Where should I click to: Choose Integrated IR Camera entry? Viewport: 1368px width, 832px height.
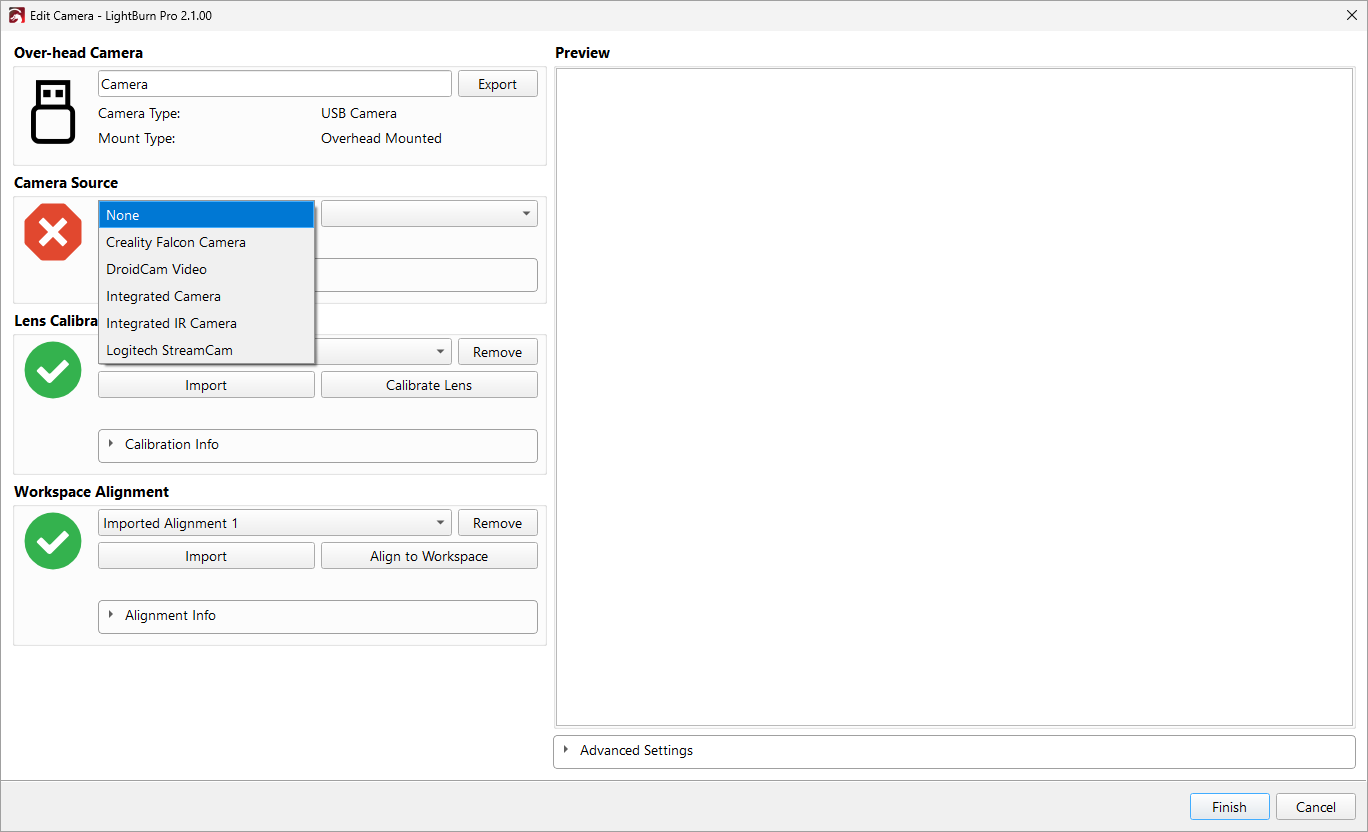[206, 323]
